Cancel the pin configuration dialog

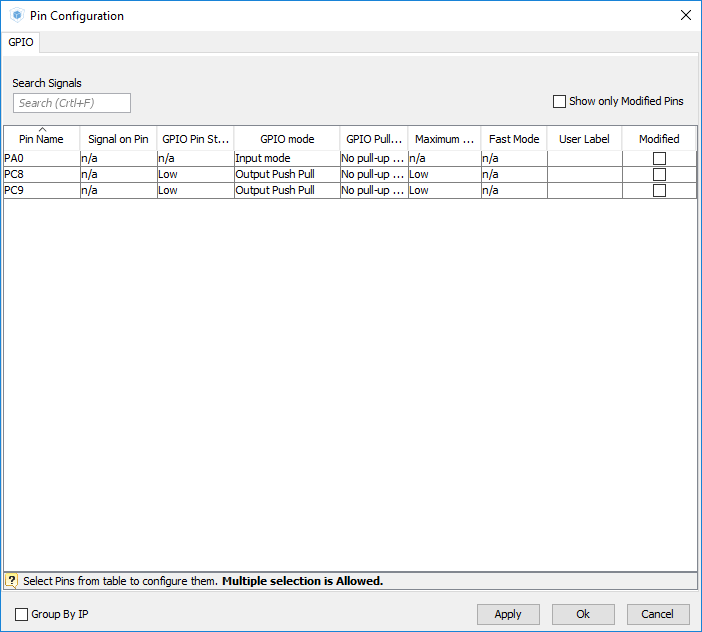point(657,614)
